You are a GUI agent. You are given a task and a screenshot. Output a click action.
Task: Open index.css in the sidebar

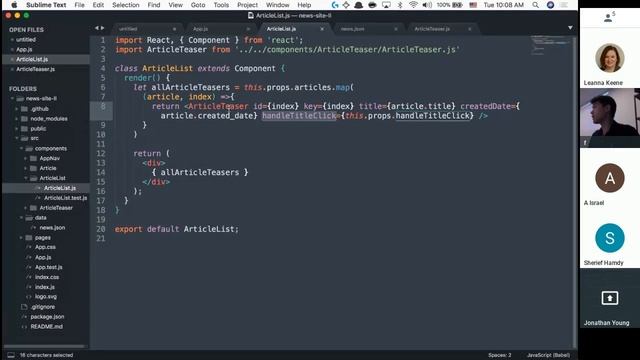click(x=47, y=277)
